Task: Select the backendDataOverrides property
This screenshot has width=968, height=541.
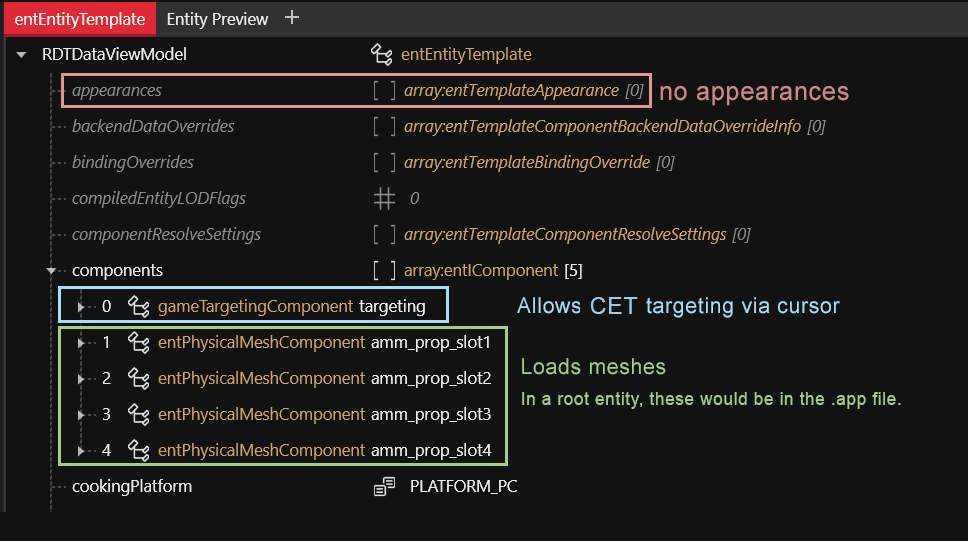Action: 153,126
